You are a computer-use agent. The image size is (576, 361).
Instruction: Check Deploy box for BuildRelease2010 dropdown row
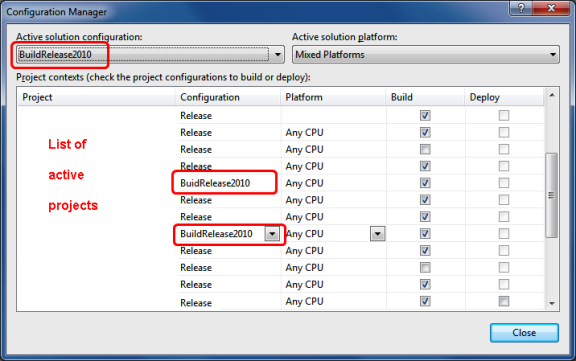pyautogui.click(x=504, y=234)
